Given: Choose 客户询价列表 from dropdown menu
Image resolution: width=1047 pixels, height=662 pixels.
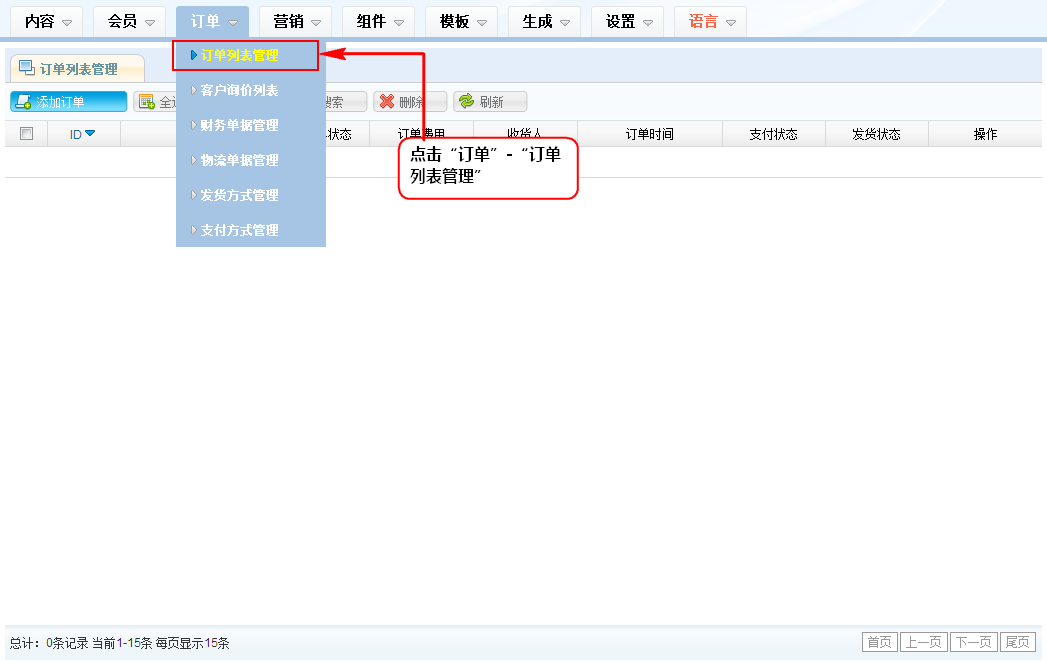Looking at the screenshot, I should click(x=240, y=91).
